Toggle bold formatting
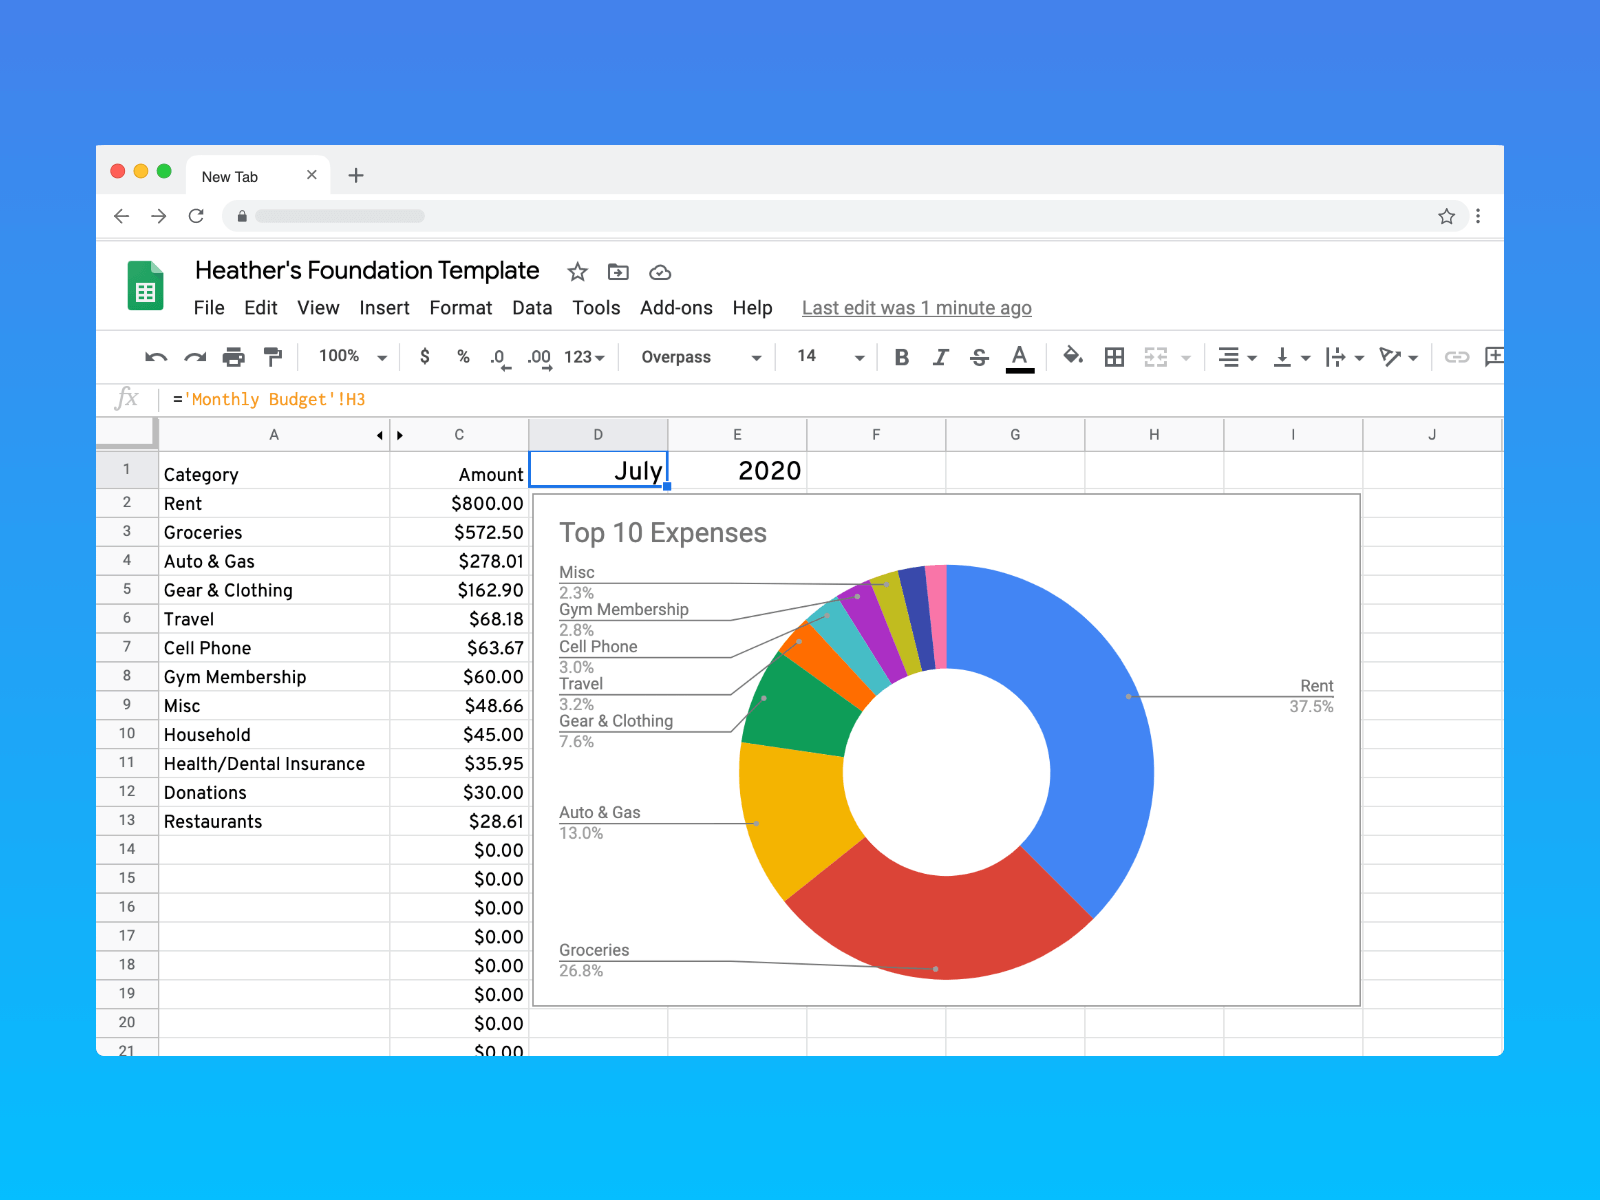The width and height of the screenshot is (1600, 1200). coord(901,356)
